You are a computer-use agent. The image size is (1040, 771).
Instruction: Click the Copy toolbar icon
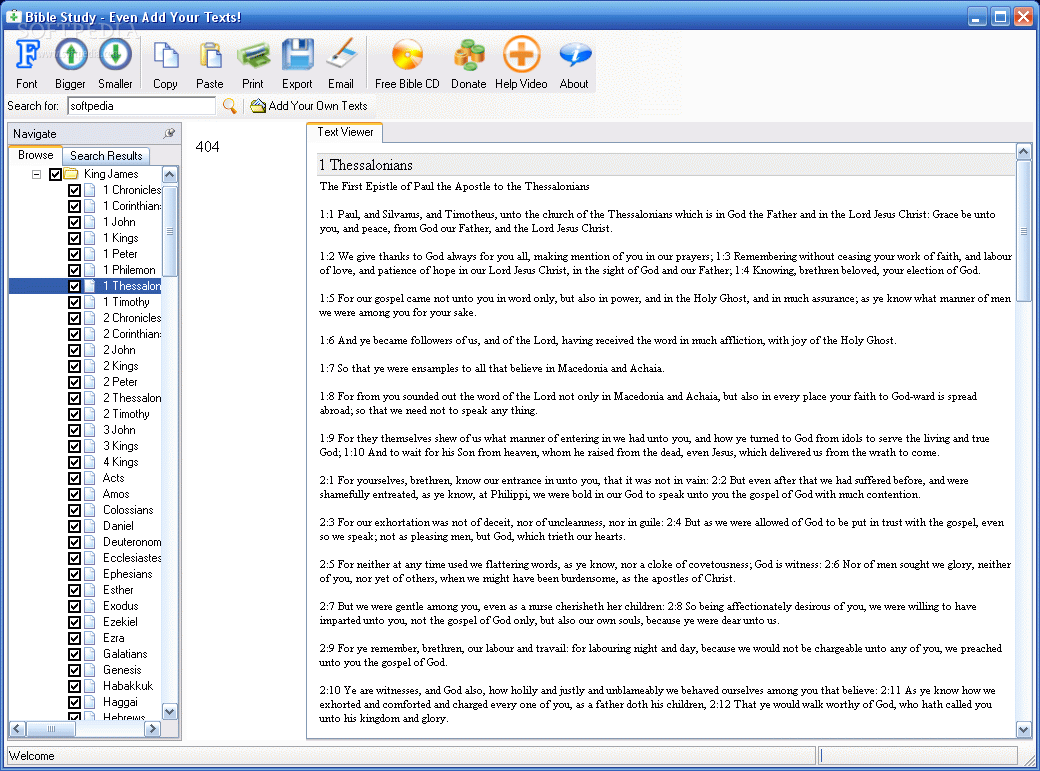pos(165,56)
